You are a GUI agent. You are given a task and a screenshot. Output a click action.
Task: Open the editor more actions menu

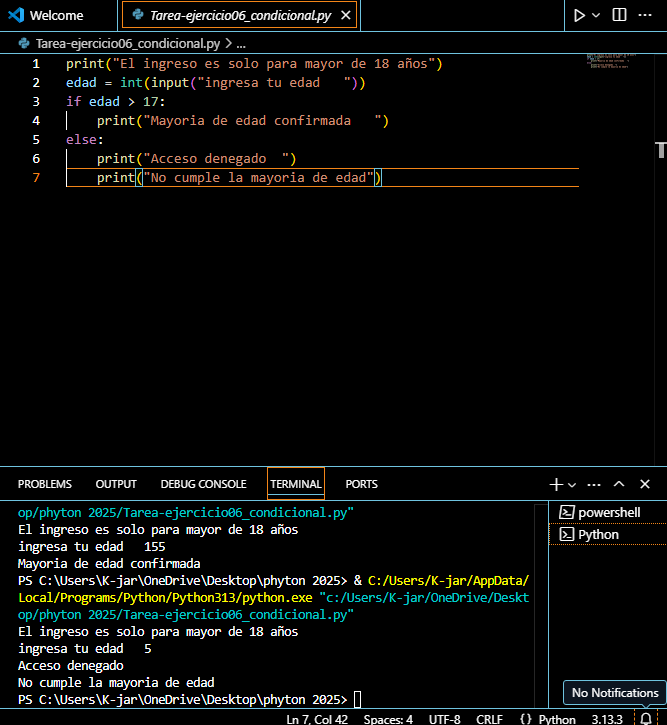tap(645, 15)
